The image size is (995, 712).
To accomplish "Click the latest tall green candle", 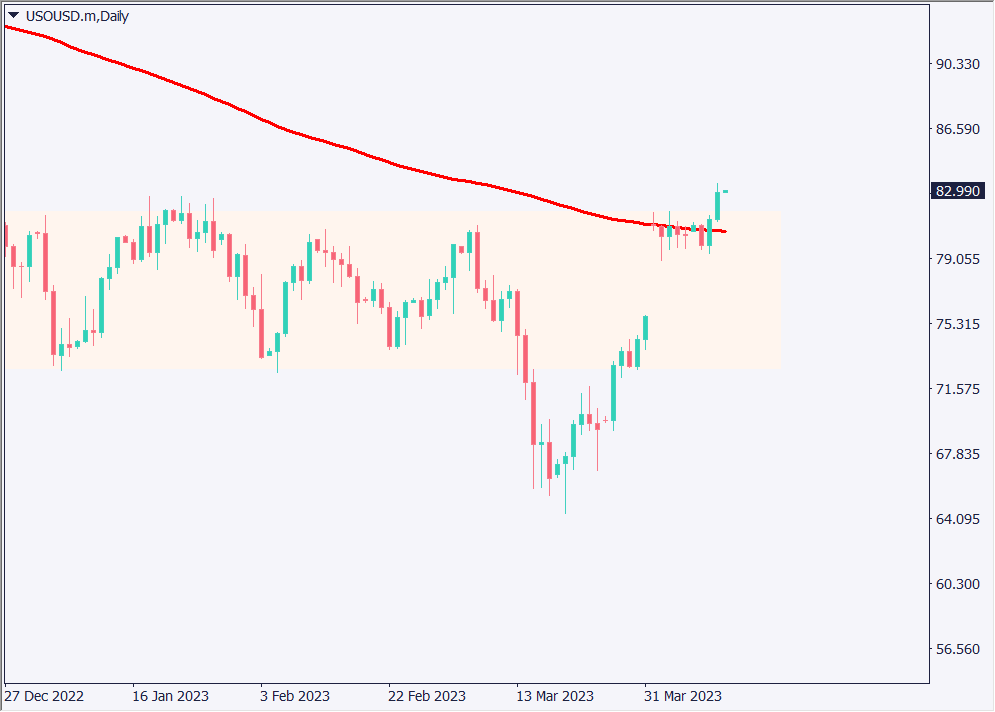I will tap(717, 205).
